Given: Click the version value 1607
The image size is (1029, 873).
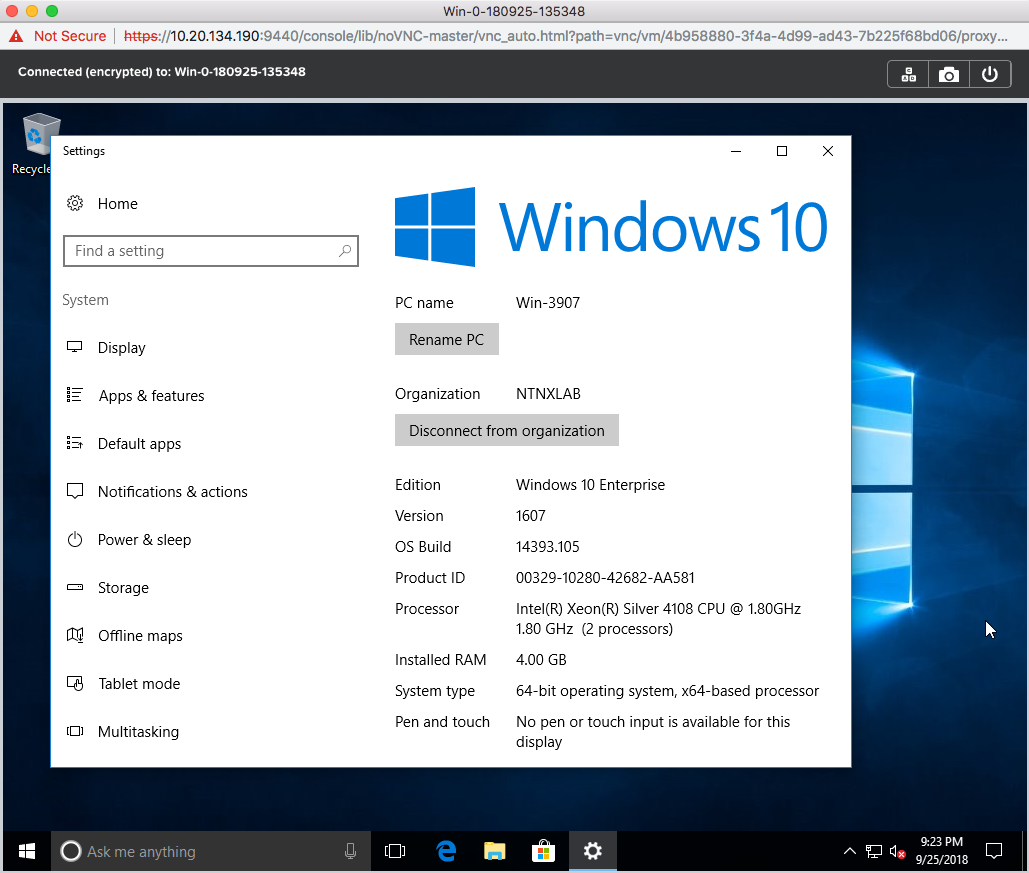Looking at the screenshot, I should (x=530, y=515).
